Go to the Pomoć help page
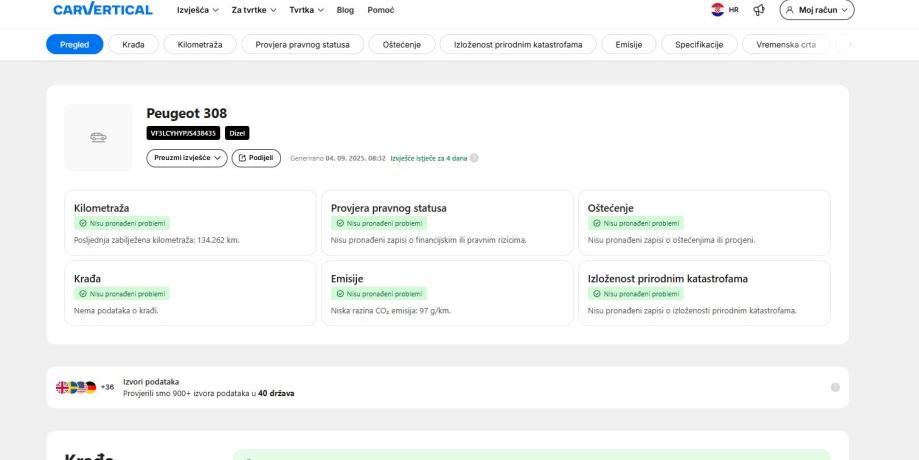This screenshot has height=460, width=919. (x=381, y=10)
